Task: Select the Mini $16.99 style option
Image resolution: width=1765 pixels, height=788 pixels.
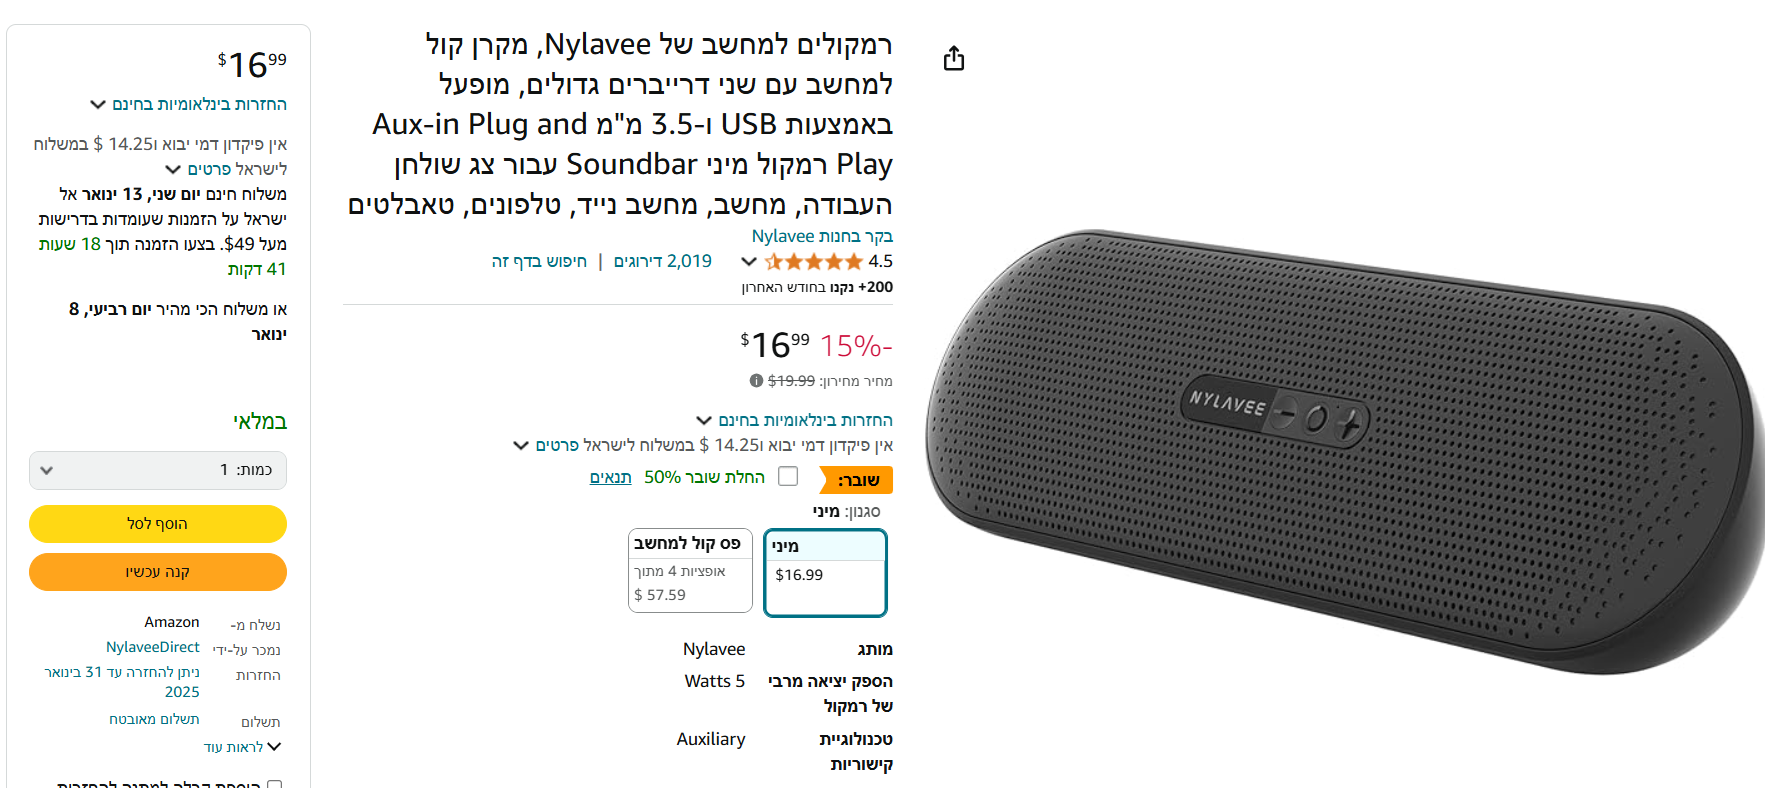Action: [825, 573]
